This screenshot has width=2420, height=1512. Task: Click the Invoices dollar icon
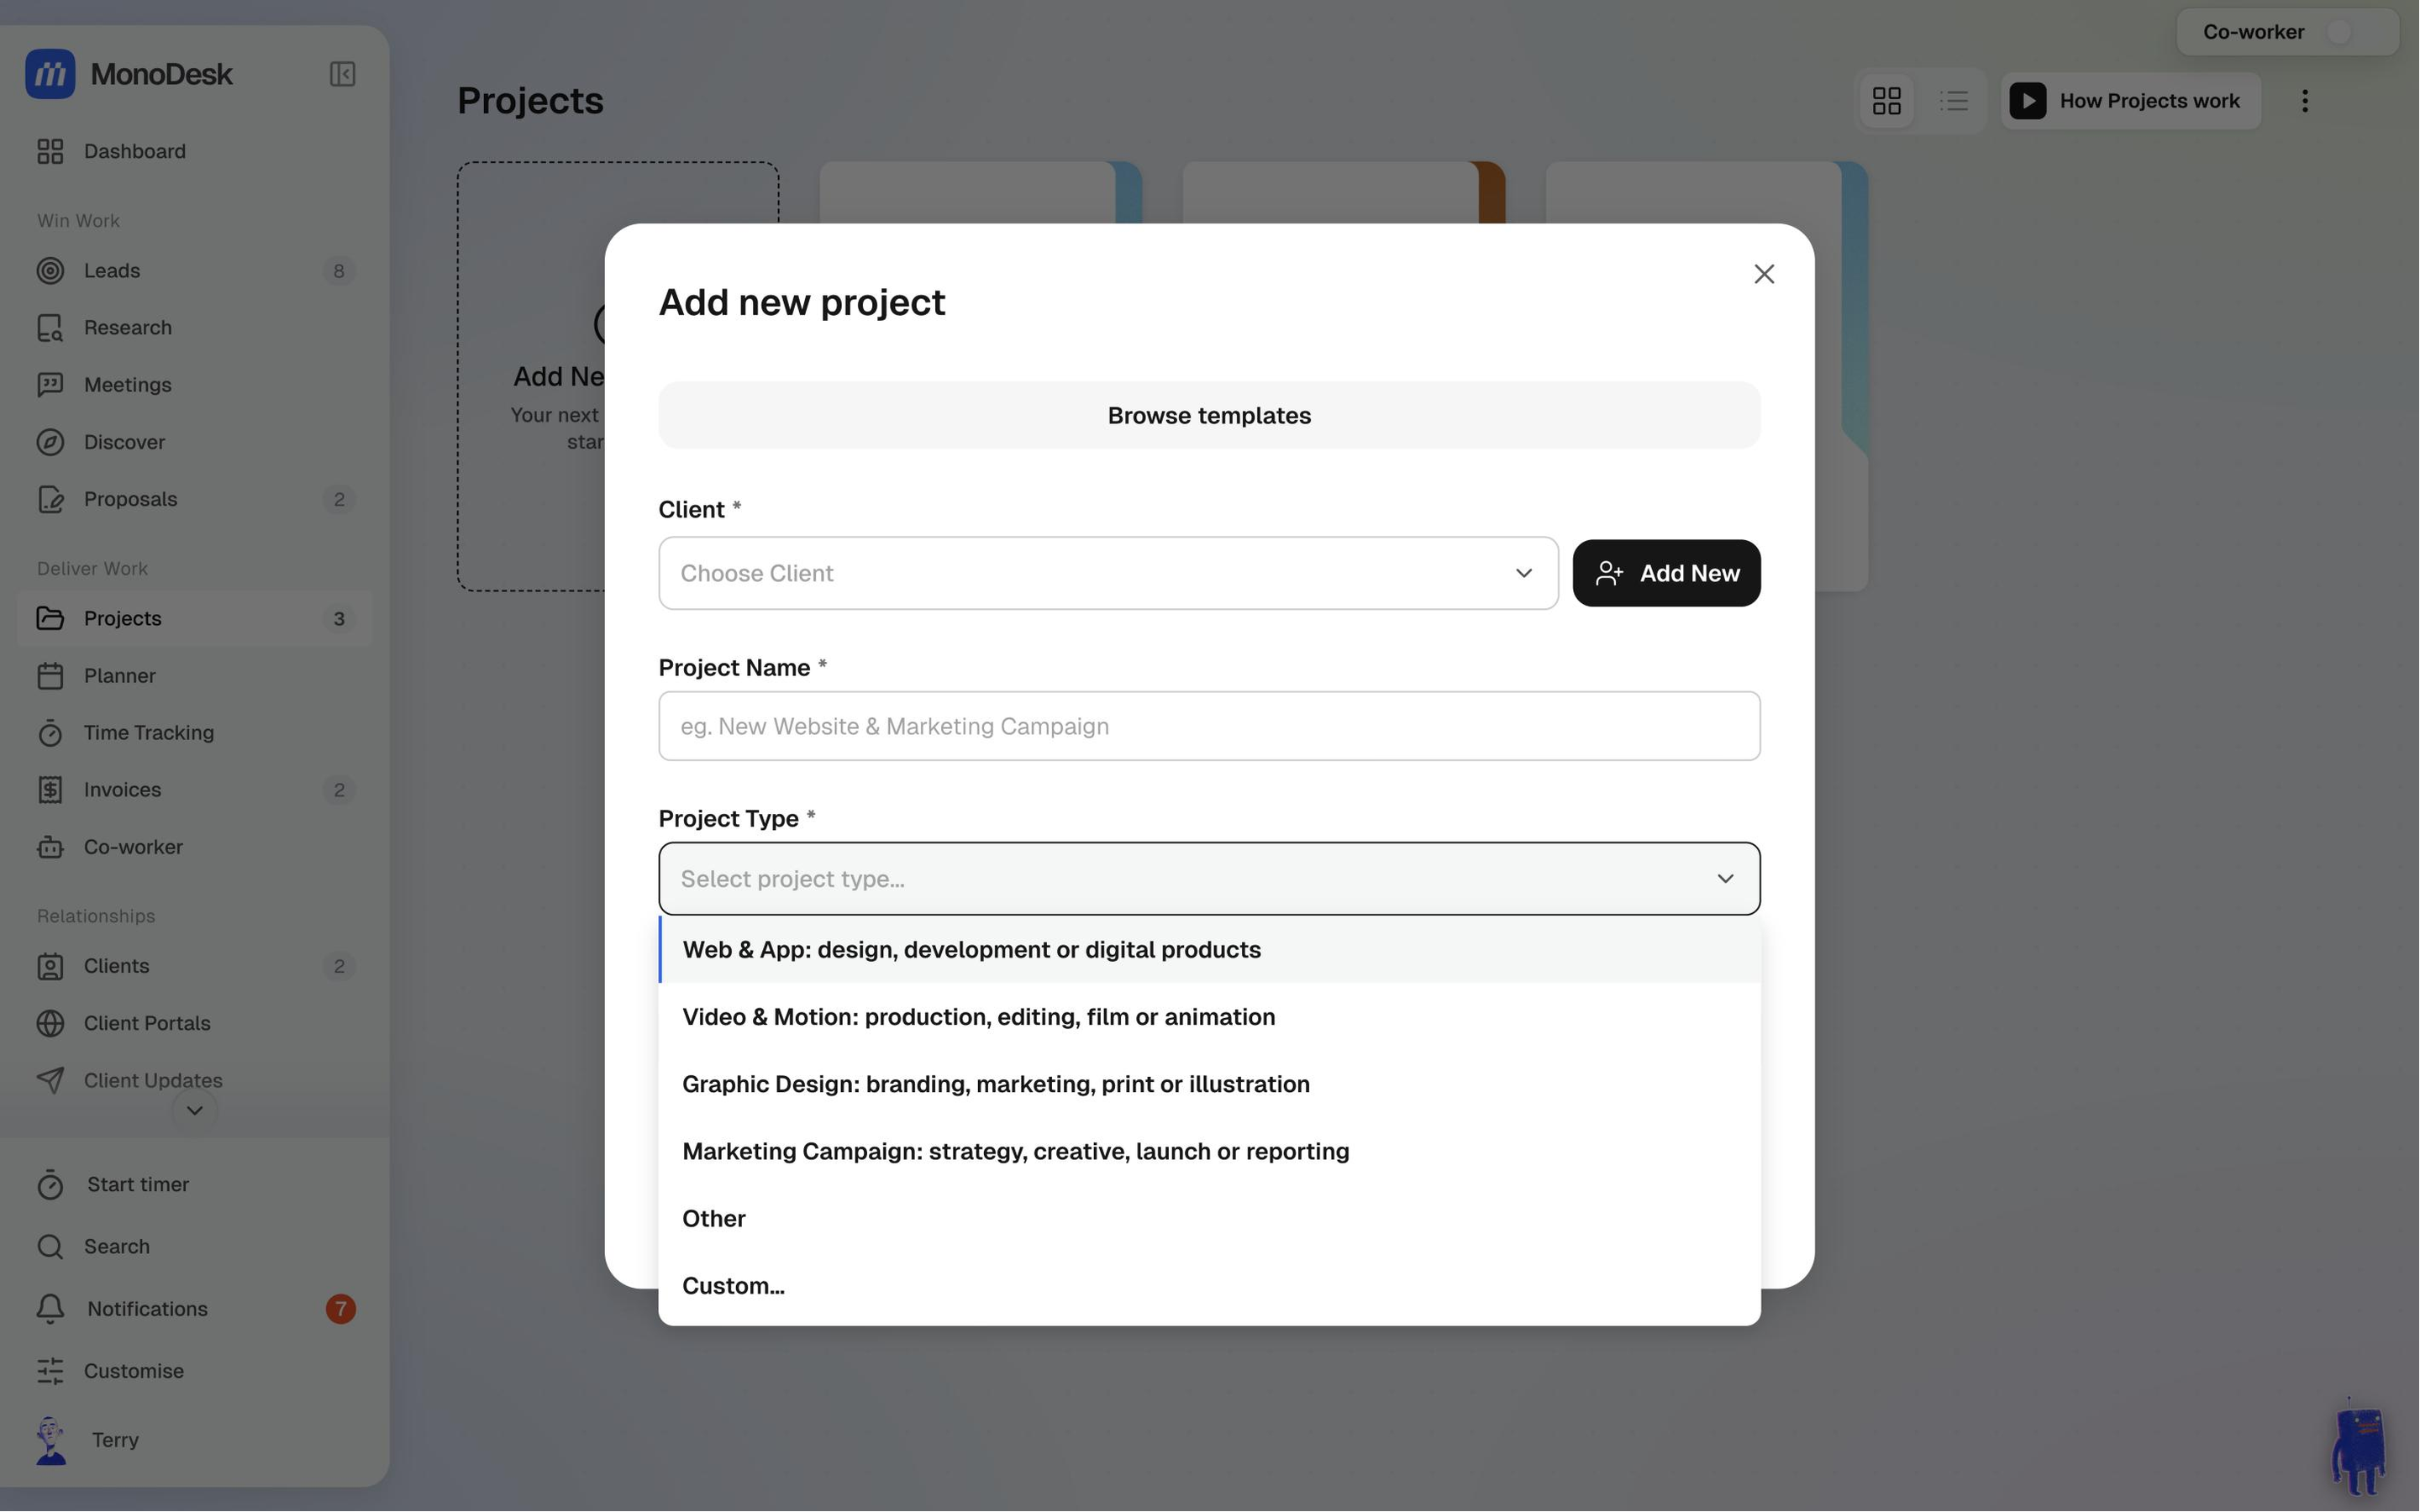[x=50, y=790]
